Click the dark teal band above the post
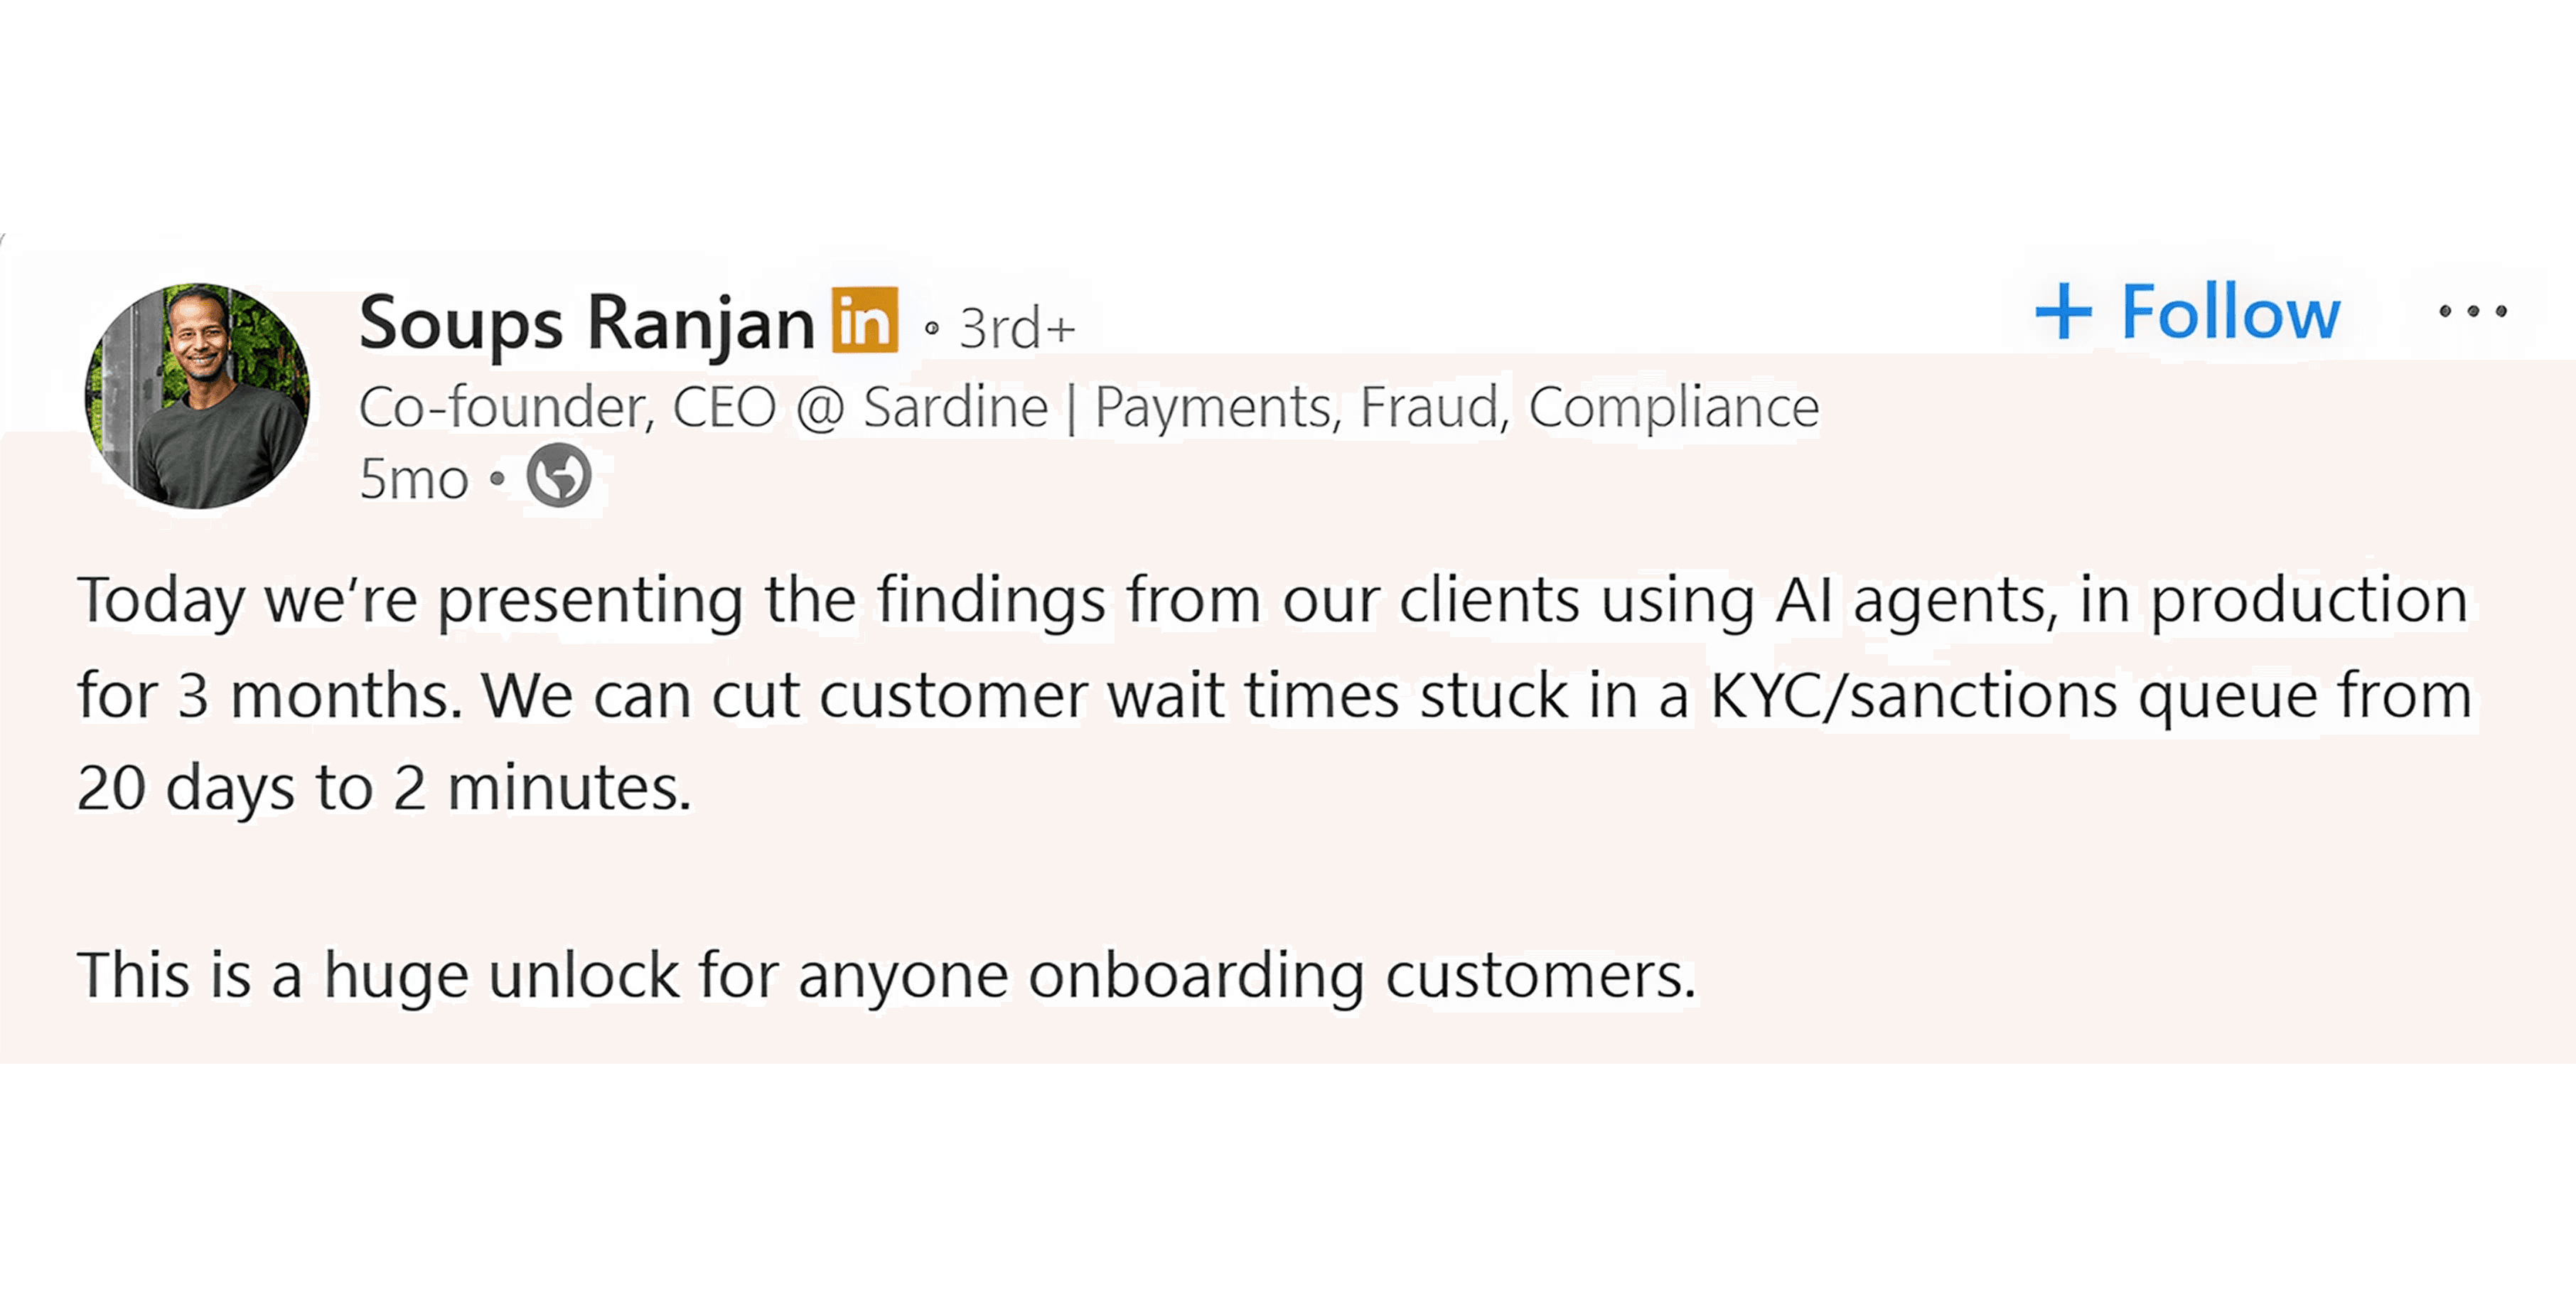2576x1297 pixels. [1288, 115]
